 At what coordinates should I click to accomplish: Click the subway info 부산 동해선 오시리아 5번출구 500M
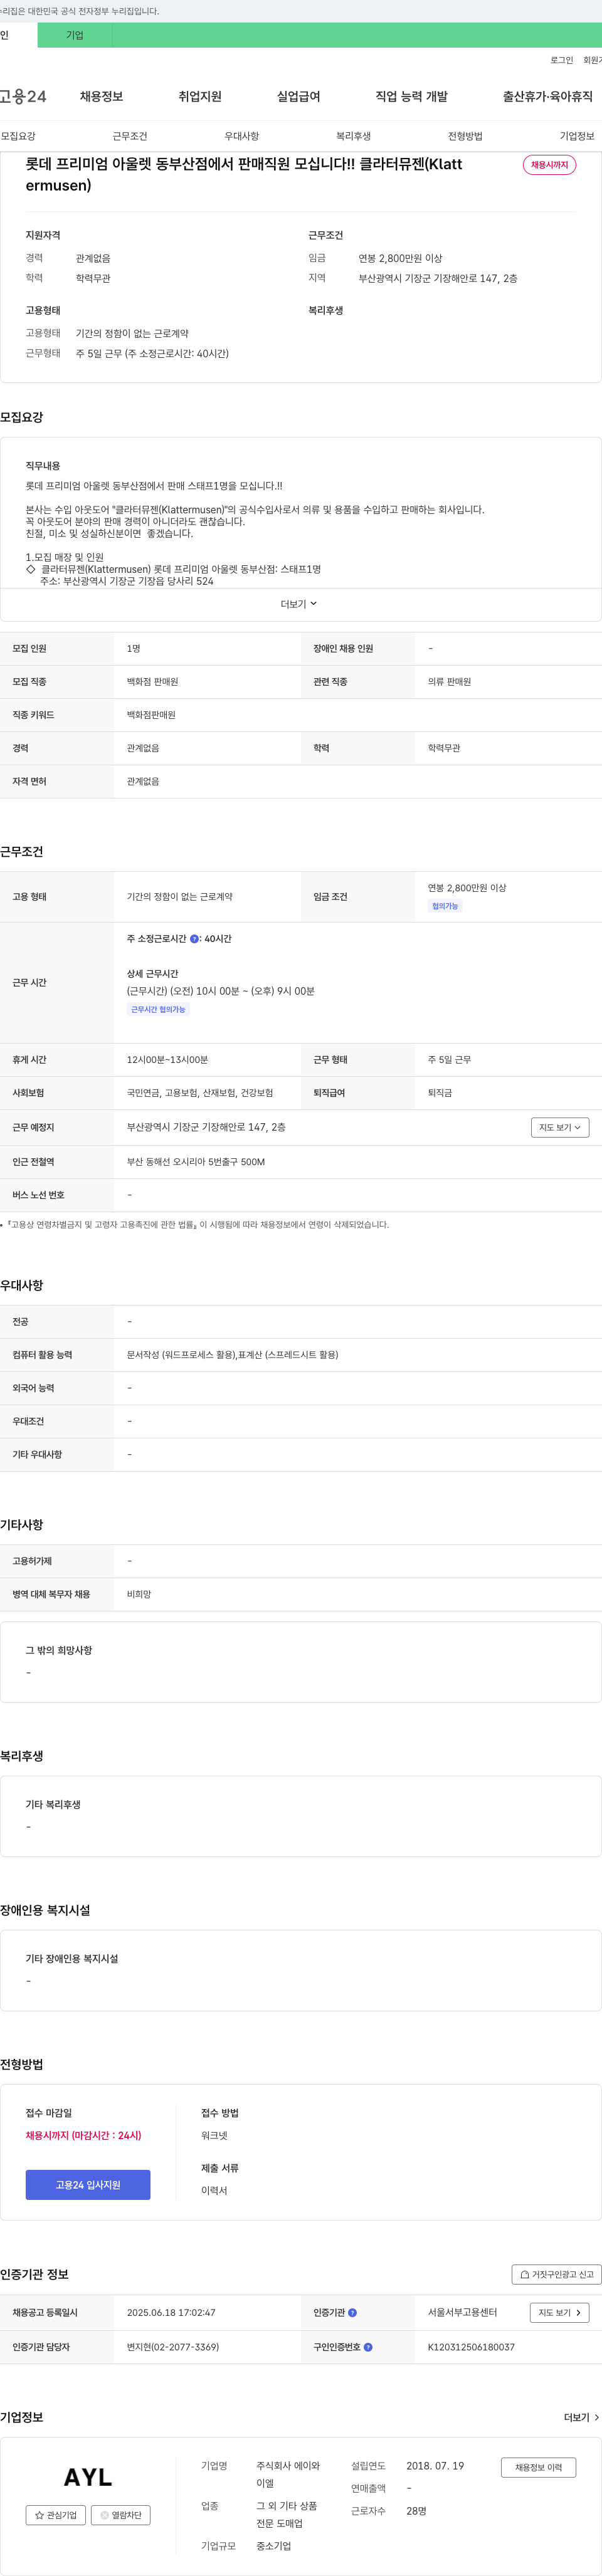pos(196,1162)
